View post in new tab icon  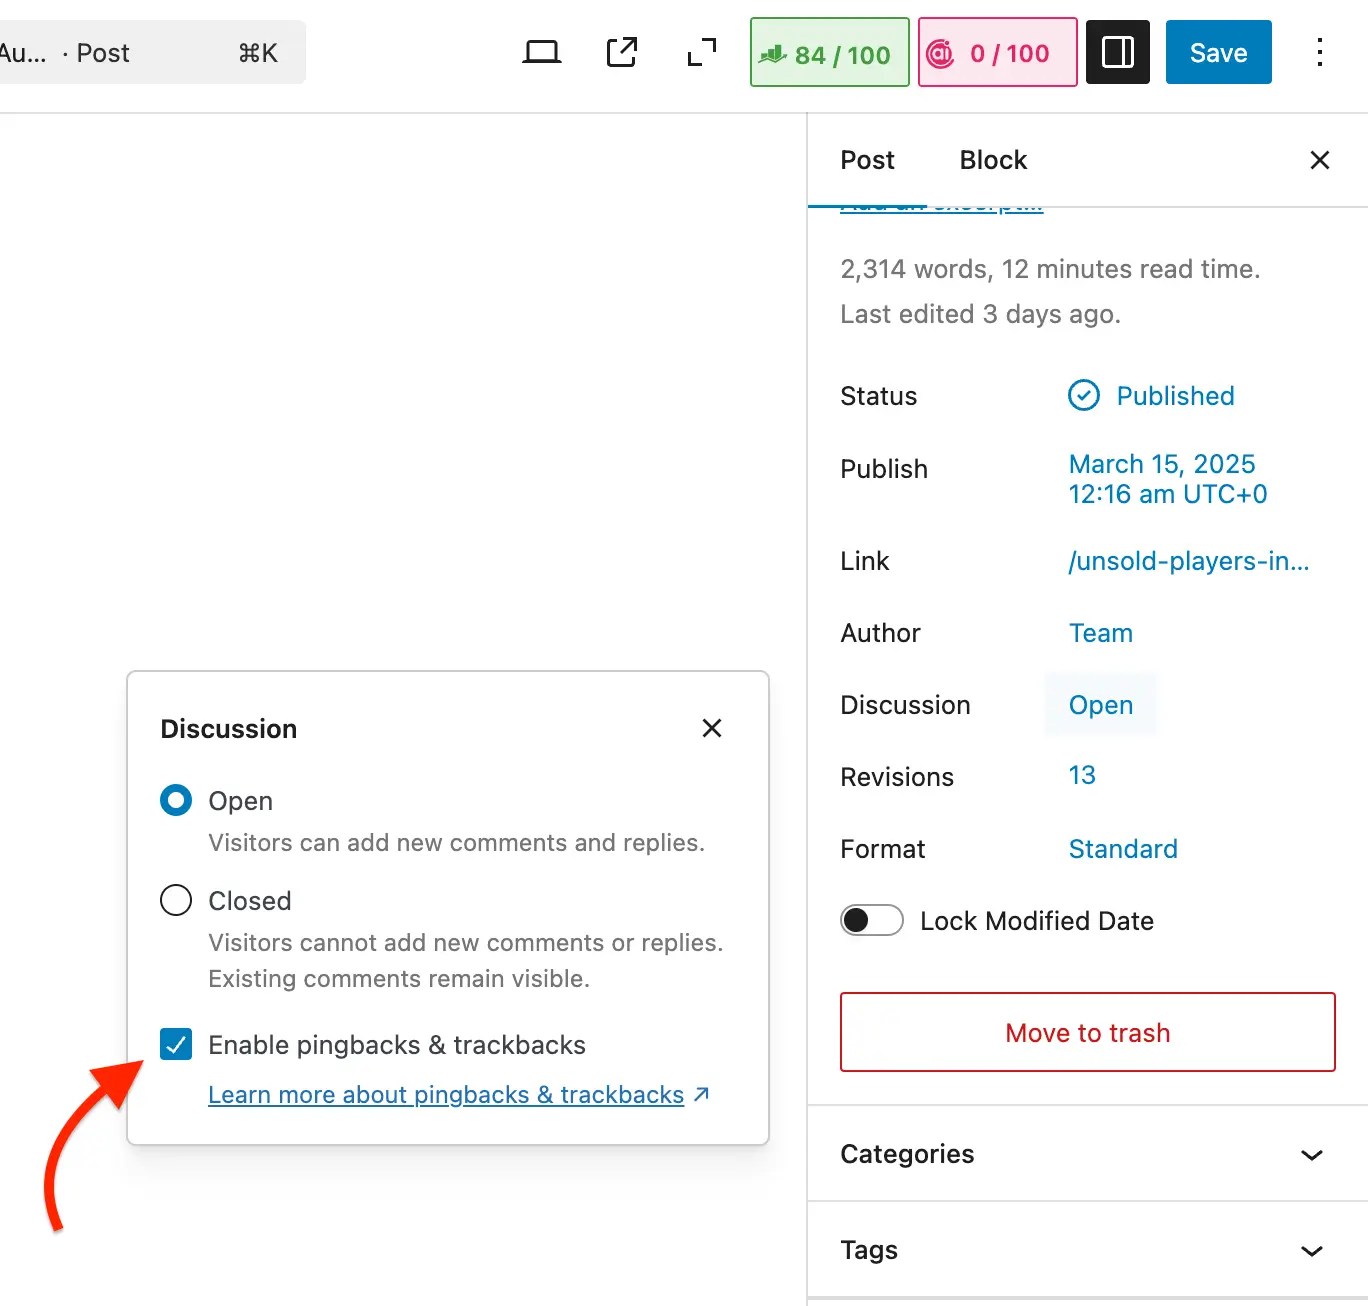click(622, 52)
